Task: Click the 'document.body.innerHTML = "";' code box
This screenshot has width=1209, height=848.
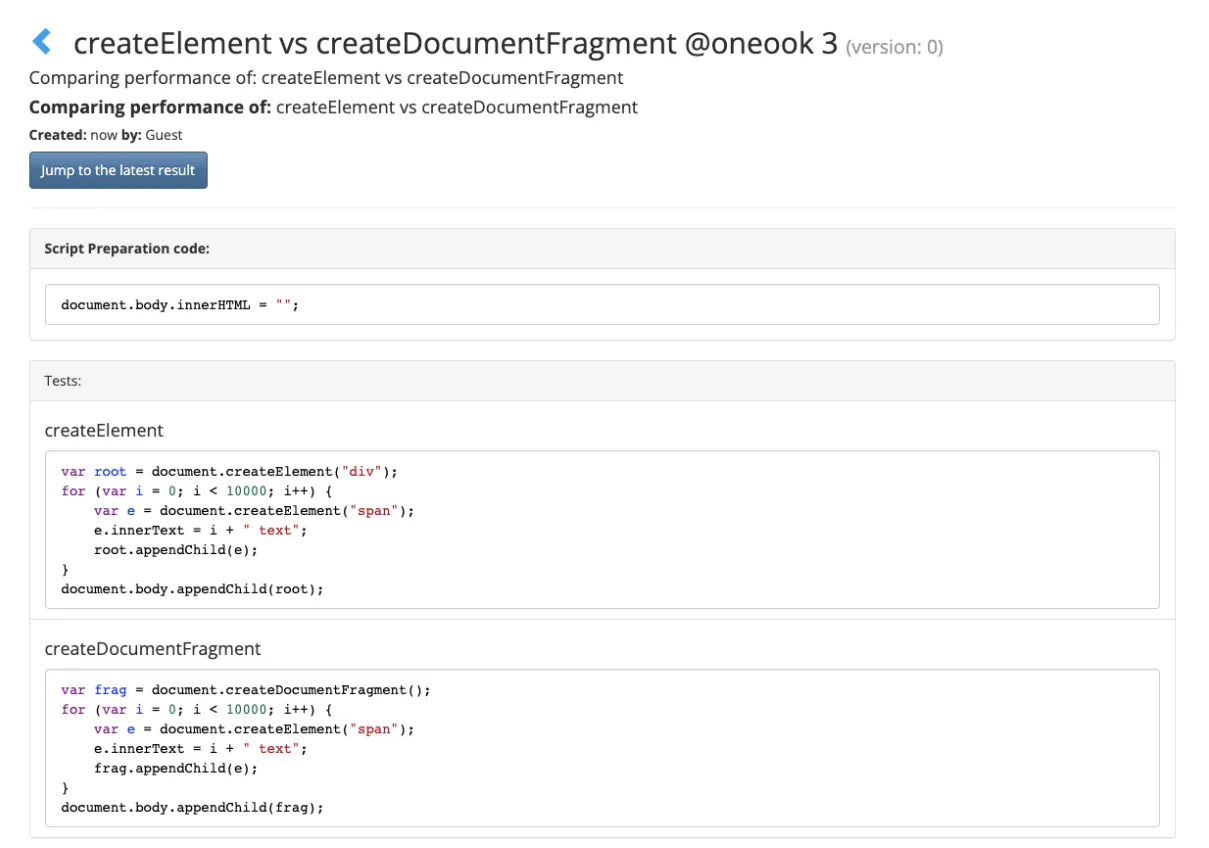Action: tap(602, 304)
